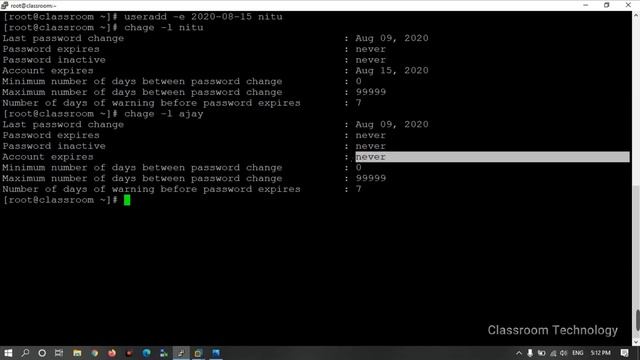The image size is (640, 360).
Task: Minimize the PuTTY window
Action: 586,5
